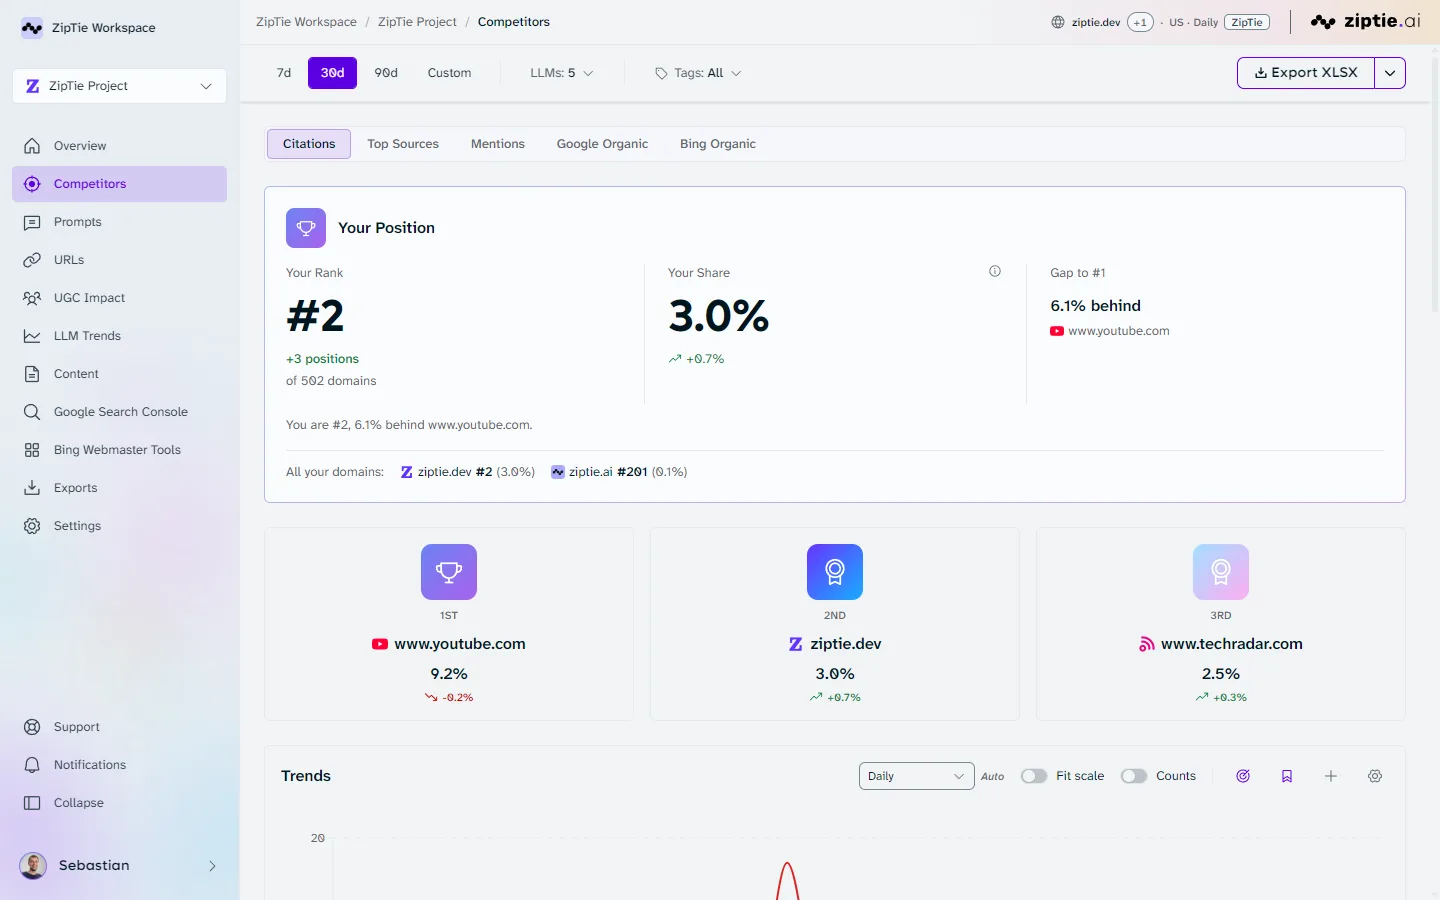
Task: Open the Tags: All dropdown
Action: 698,73
